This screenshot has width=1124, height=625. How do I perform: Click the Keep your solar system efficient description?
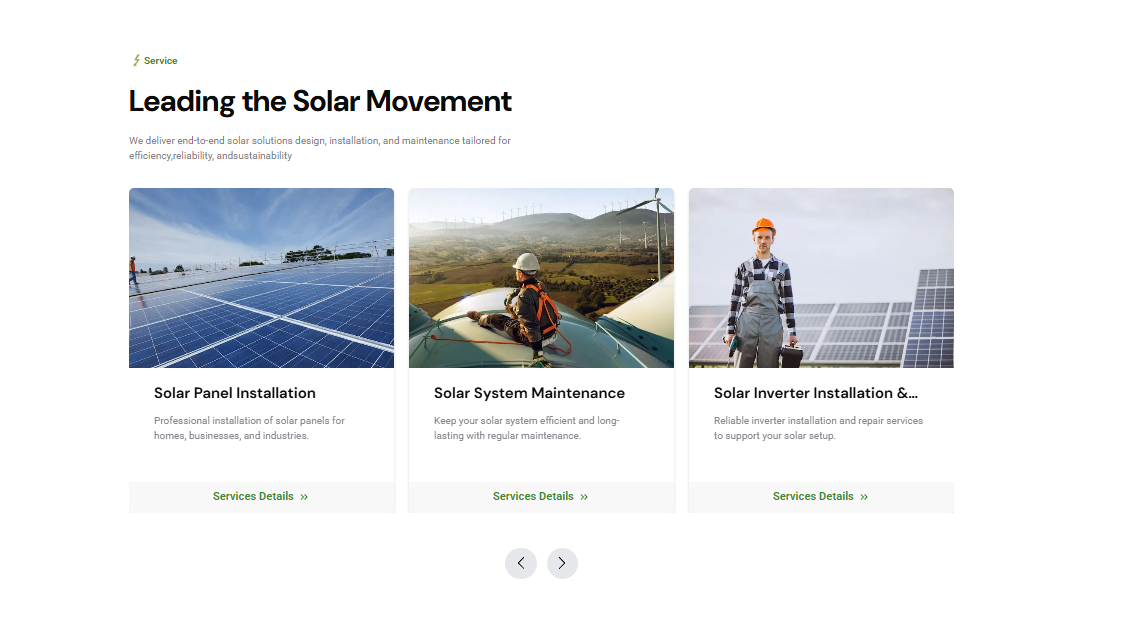tap(526, 428)
